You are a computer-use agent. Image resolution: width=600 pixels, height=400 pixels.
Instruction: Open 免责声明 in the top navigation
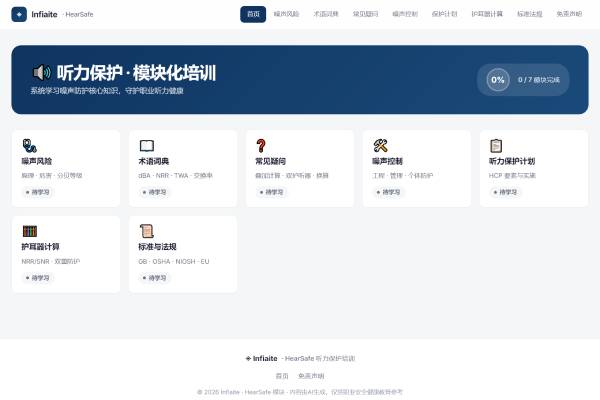[x=569, y=15]
